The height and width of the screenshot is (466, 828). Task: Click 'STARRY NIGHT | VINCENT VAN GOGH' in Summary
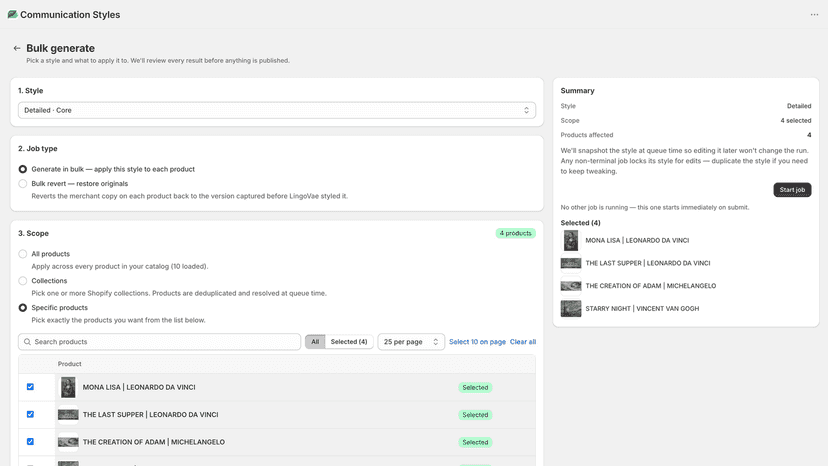point(642,309)
